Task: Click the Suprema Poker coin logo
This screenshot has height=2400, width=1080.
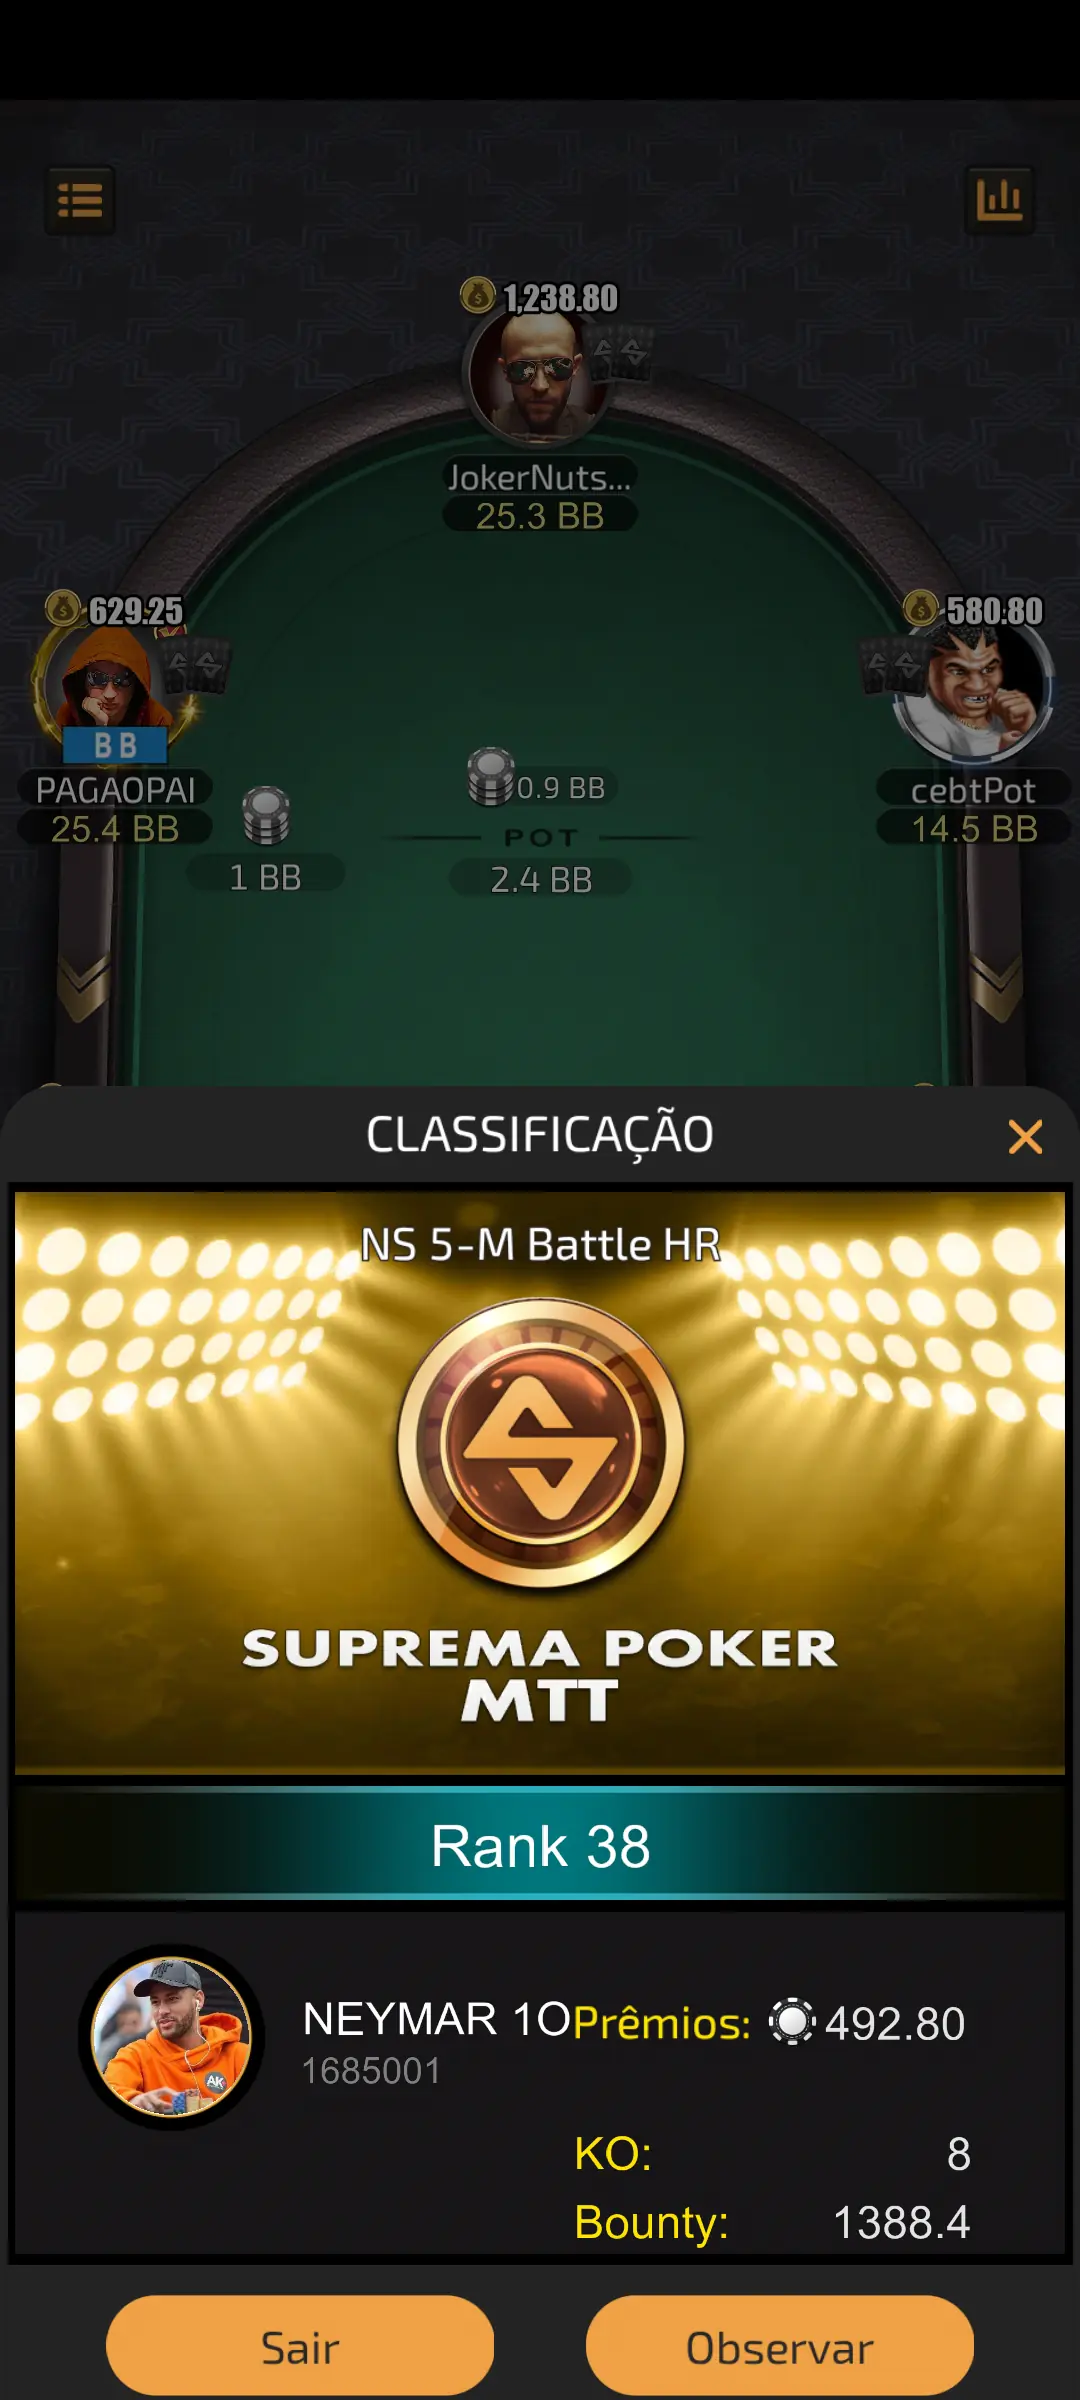Action: coord(541,1442)
